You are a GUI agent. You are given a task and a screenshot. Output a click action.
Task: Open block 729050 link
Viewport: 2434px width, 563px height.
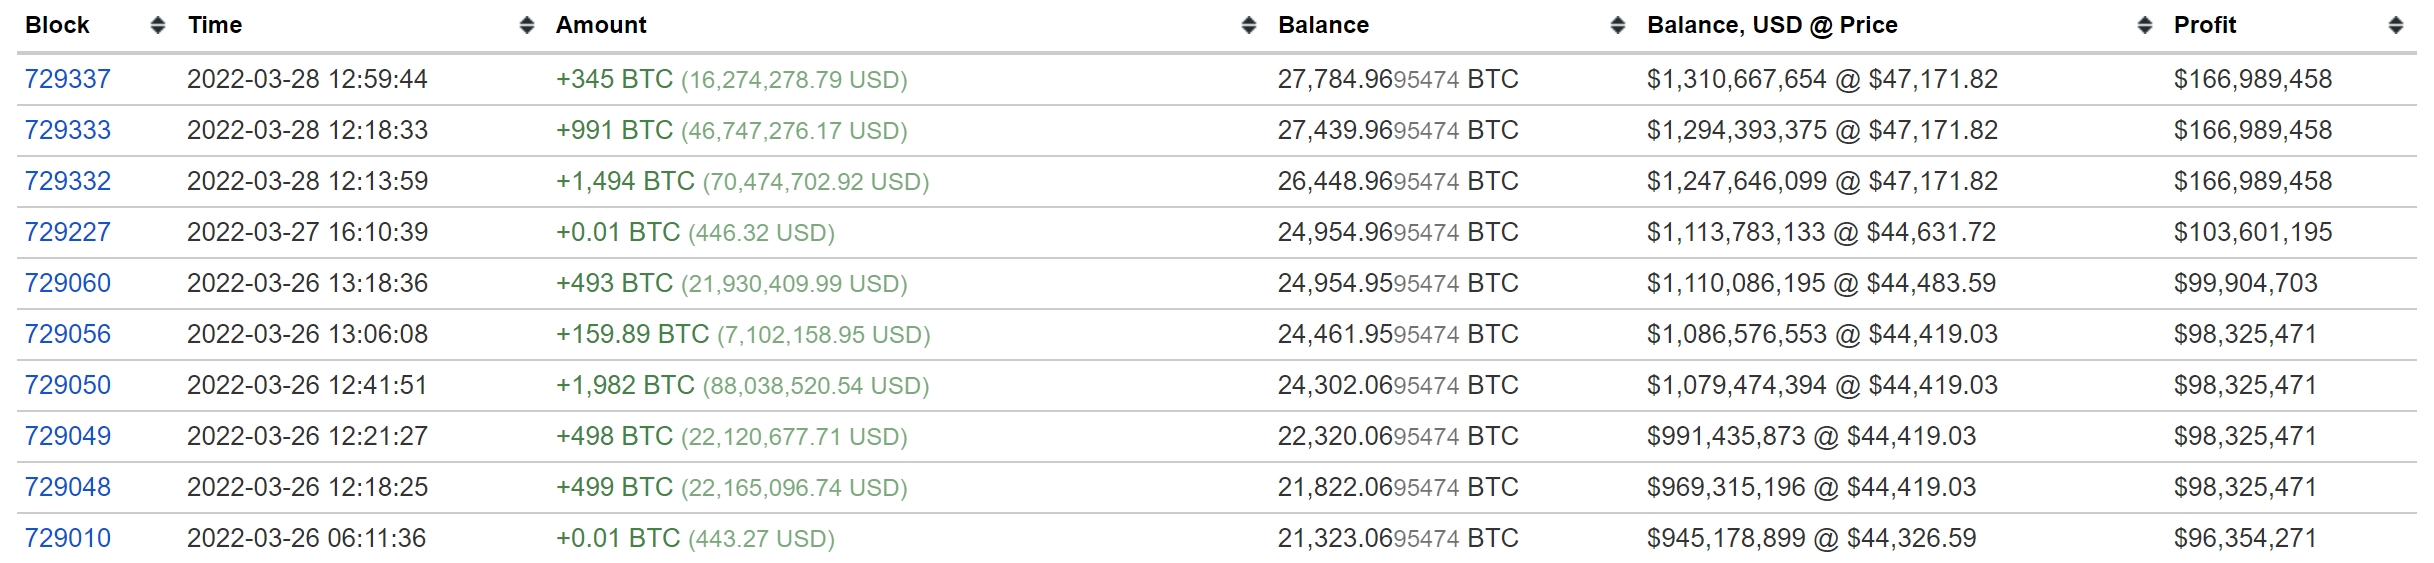[68, 385]
